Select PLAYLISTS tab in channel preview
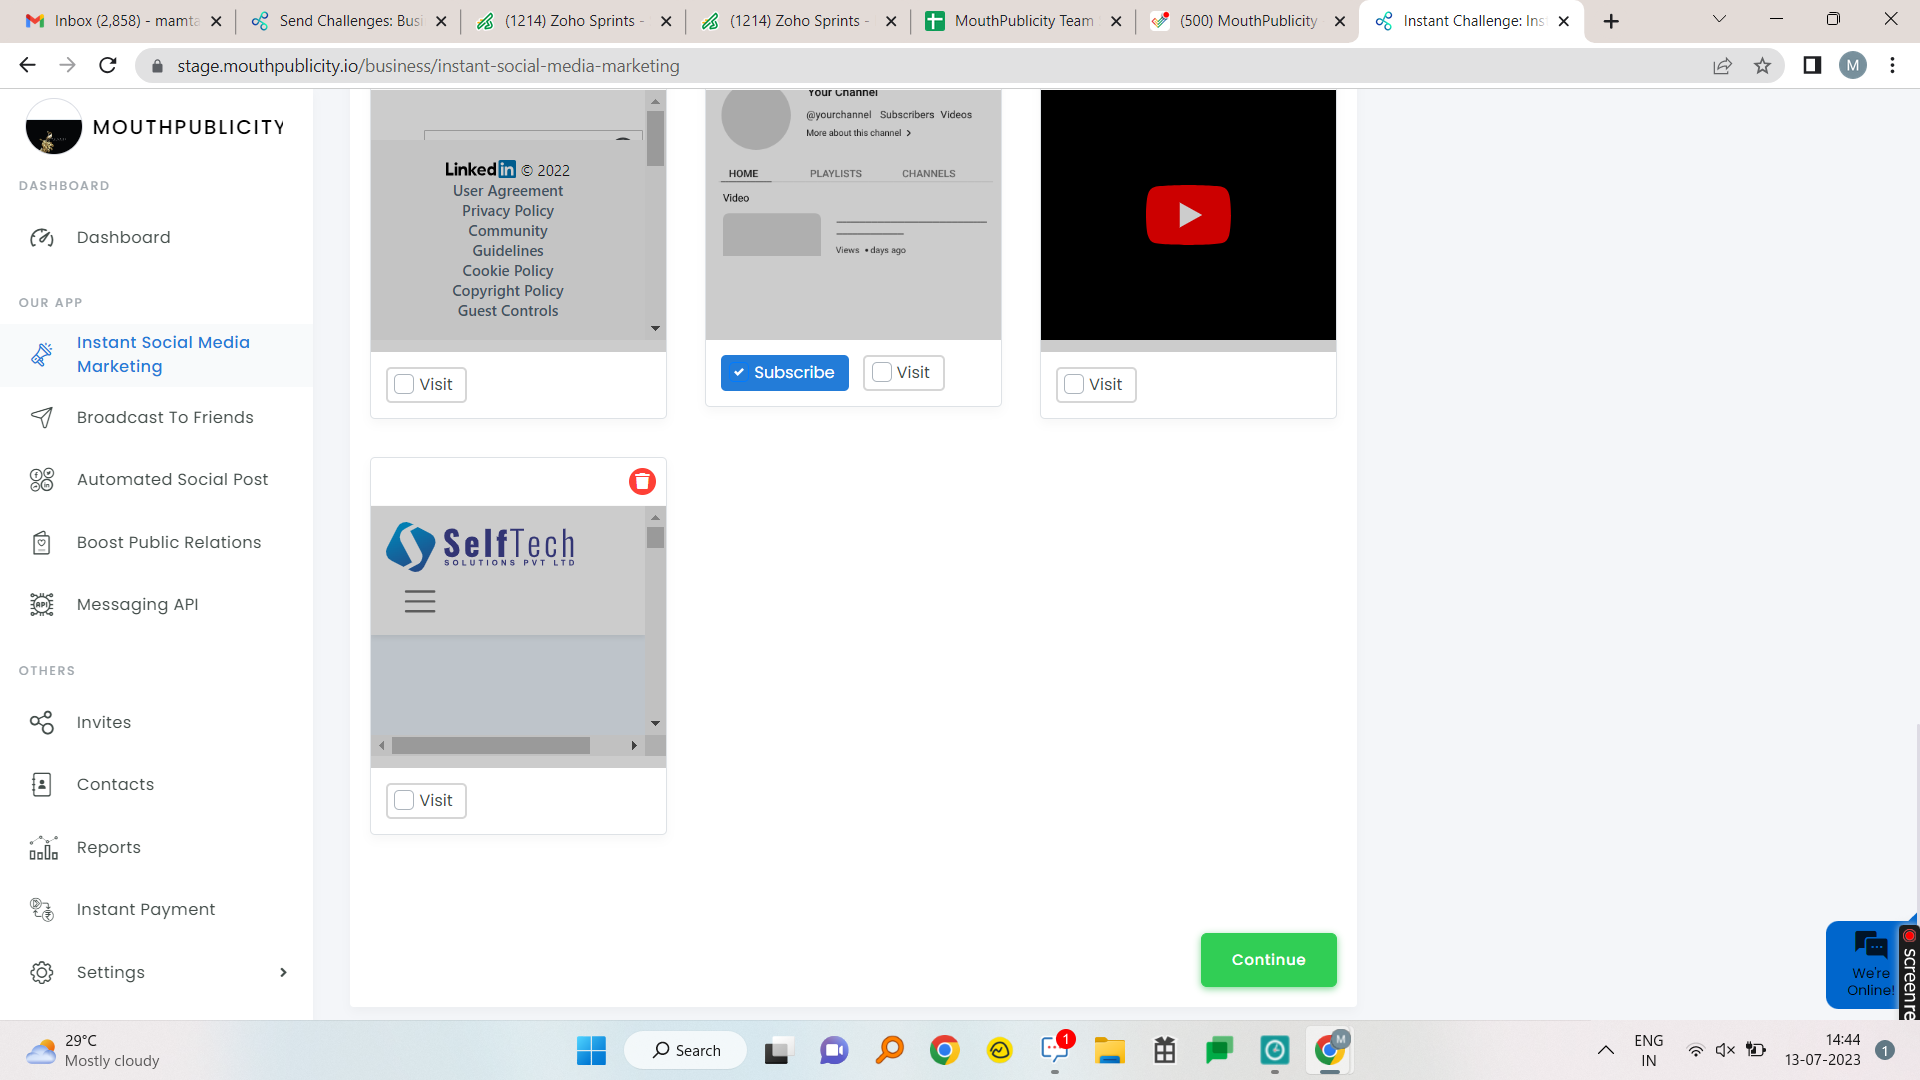Image resolution: width=1920 pixels, height=1080 pixels. pyautogui.click(x=836, y=174)
